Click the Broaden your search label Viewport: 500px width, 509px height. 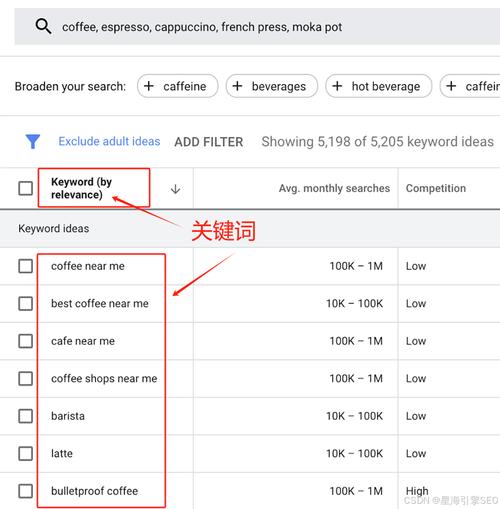pyautogui.click(x=70, y=86)
